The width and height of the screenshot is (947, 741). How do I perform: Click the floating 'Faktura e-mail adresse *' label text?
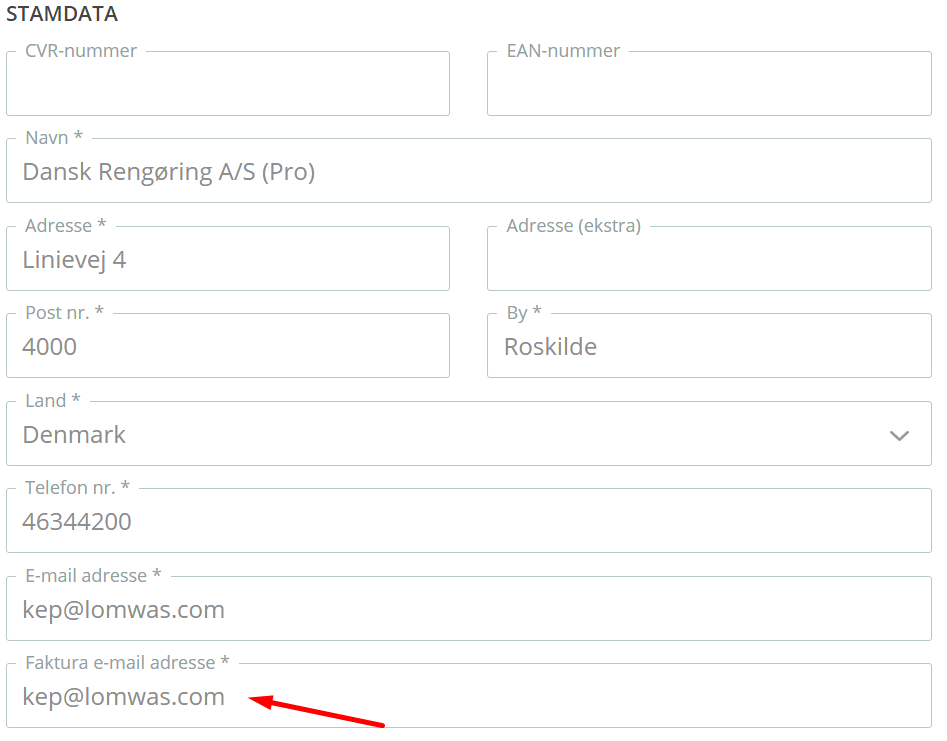(127, 662)
